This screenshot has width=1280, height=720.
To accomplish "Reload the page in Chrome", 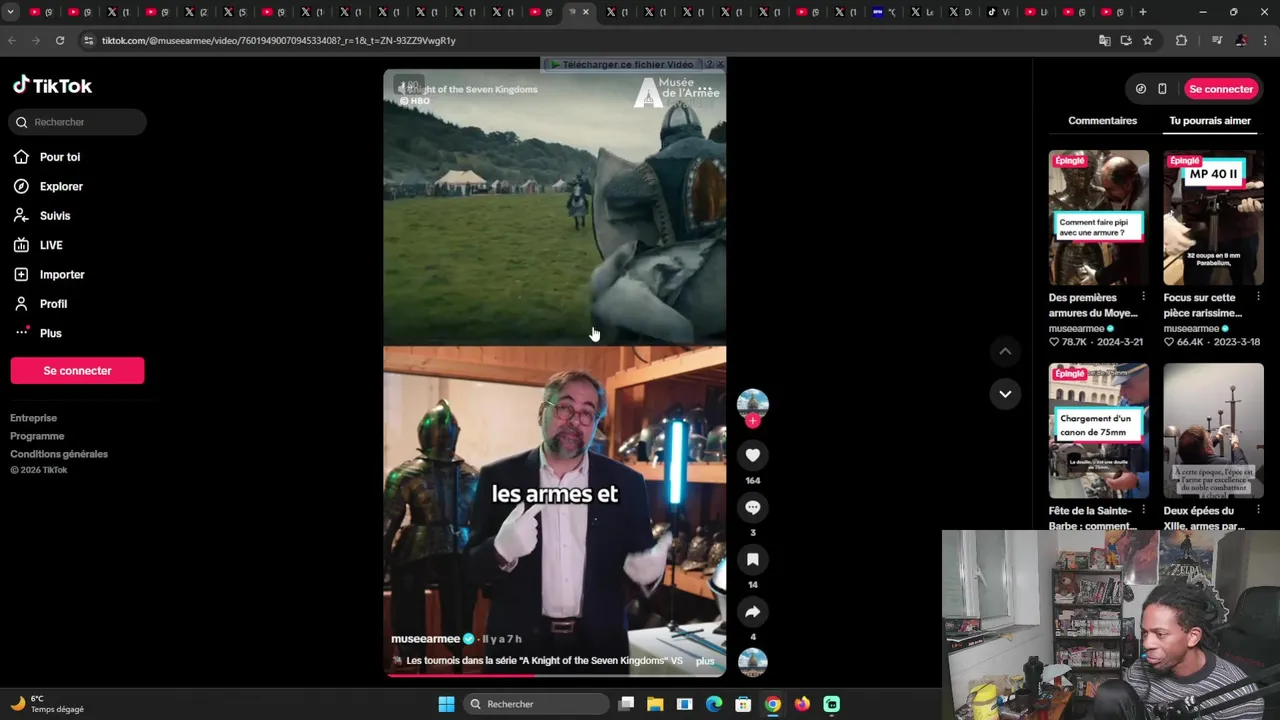I will pyautogui.click(x=60, y=40).
